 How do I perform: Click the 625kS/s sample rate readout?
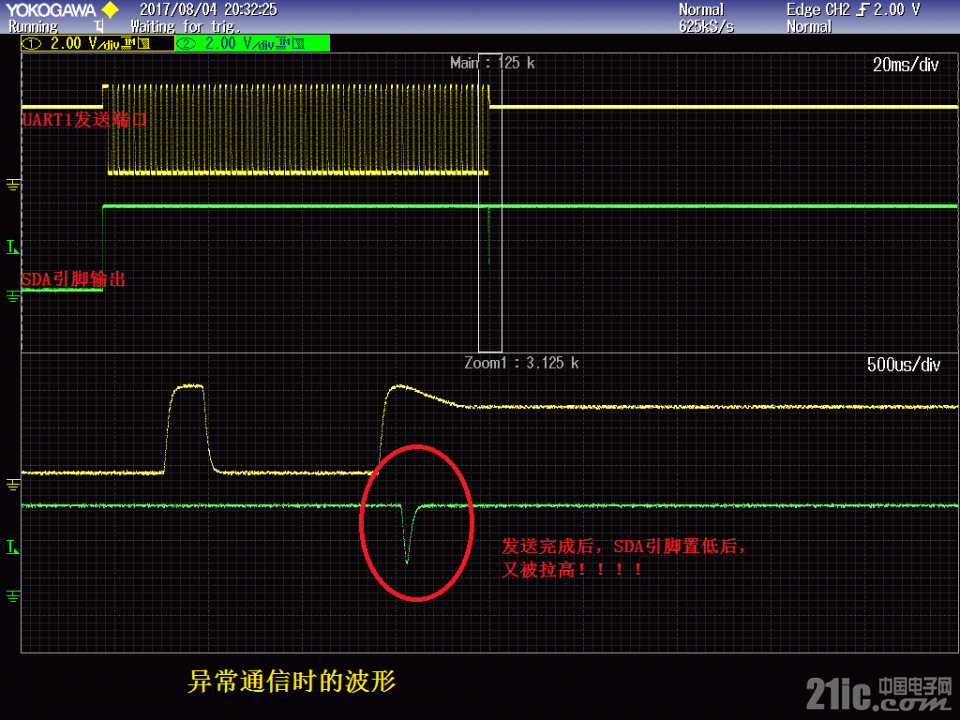coord(706,27)
